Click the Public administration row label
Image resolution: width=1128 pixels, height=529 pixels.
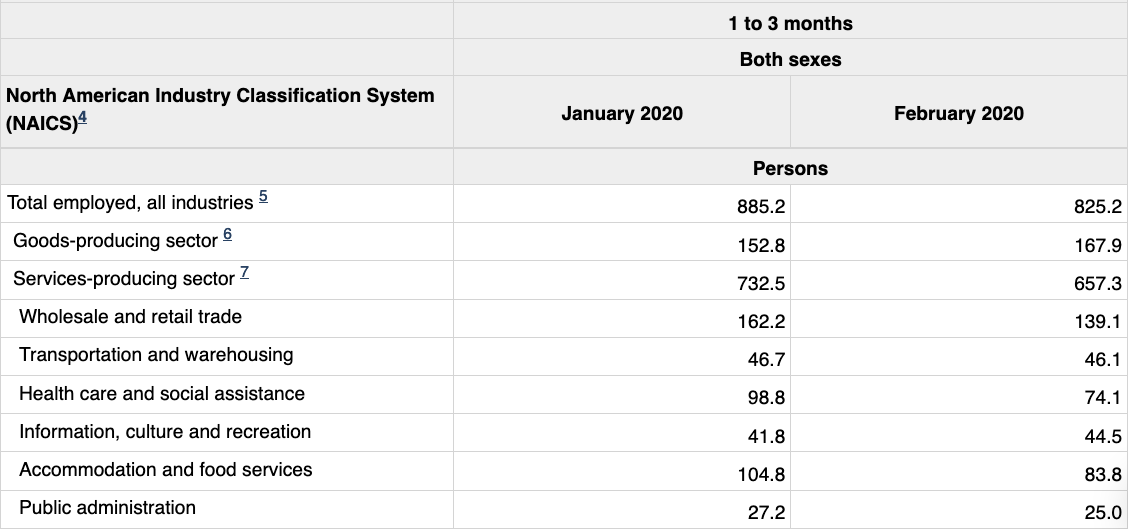click(x=107, y=507)
